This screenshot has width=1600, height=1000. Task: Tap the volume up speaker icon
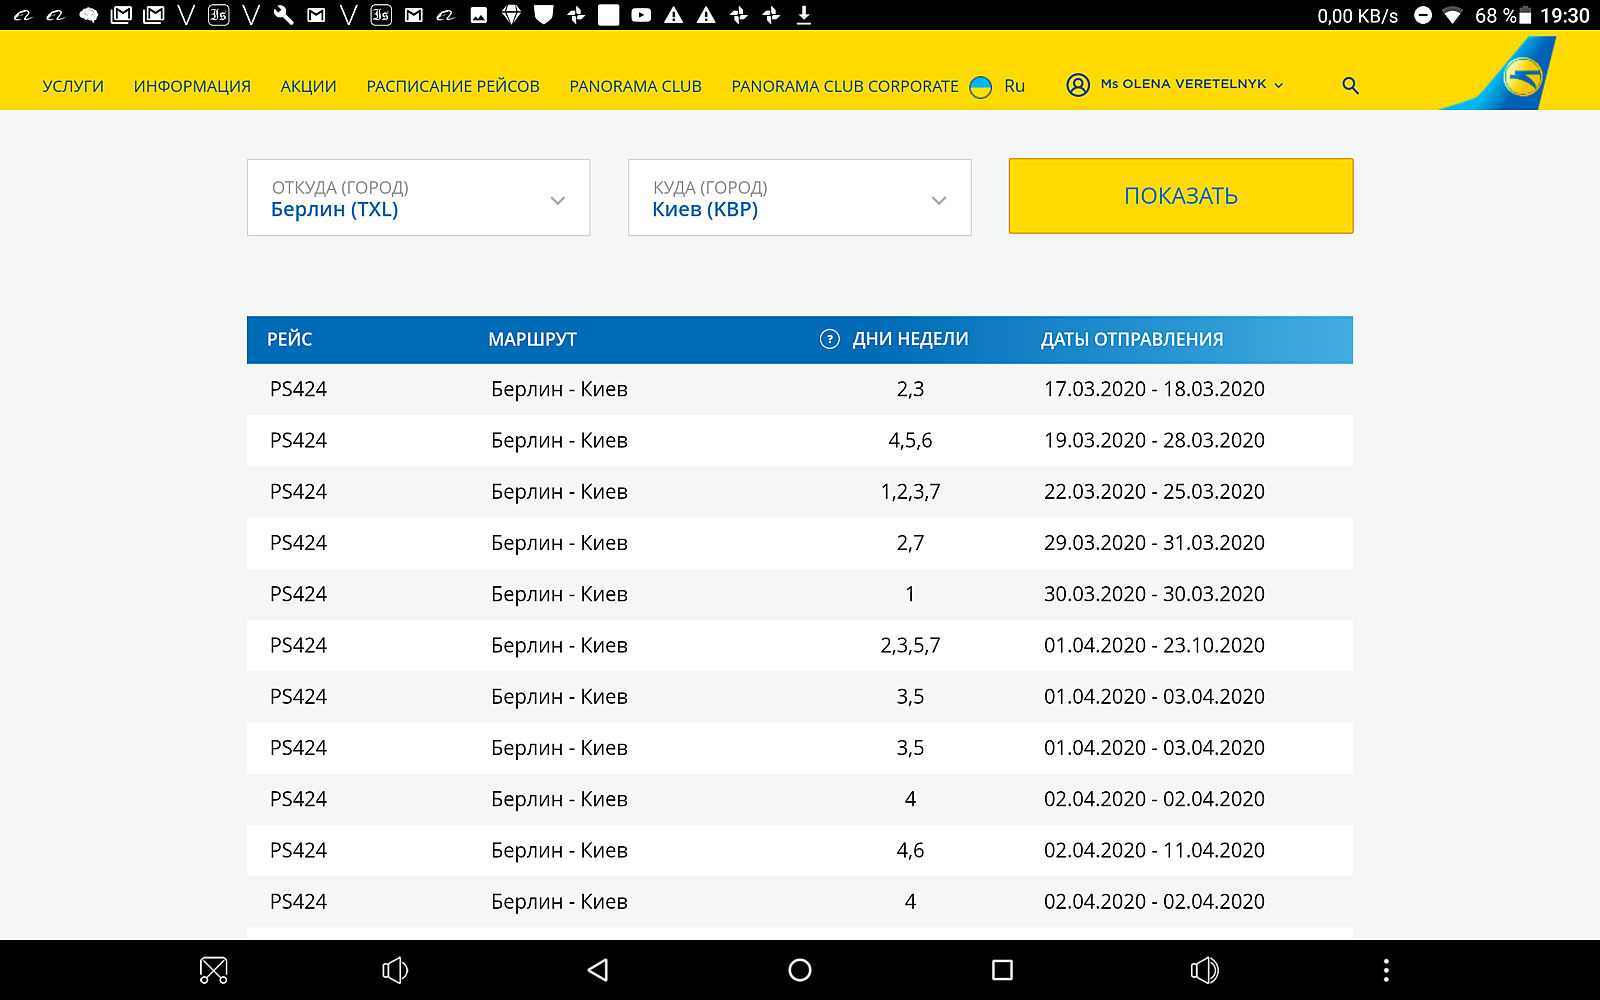pos(1204,970)
